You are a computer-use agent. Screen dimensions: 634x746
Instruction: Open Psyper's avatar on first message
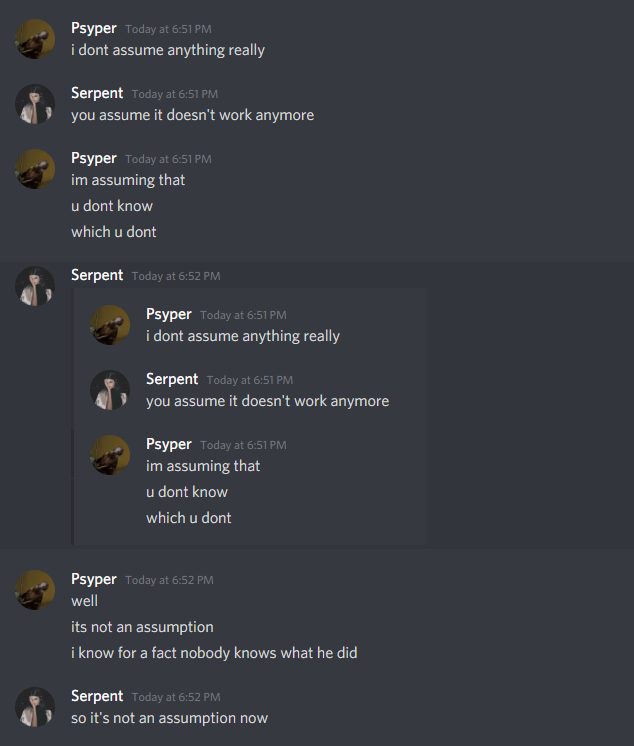pyautogui.click(x=35, y=39)
